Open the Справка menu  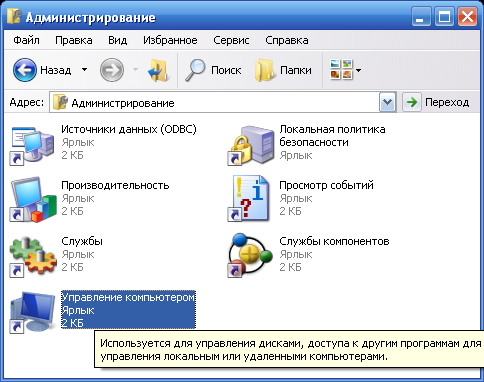click(x=287, y=40)
